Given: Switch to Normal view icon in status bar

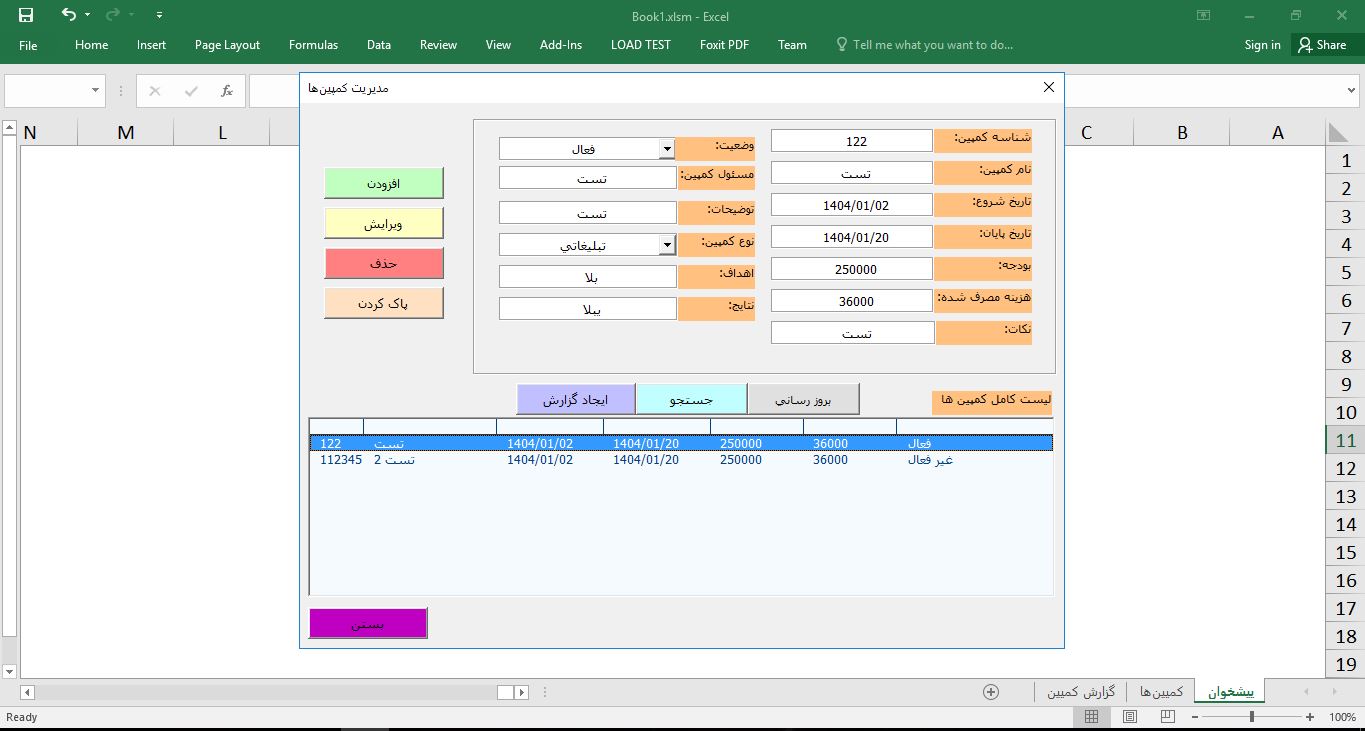Looking at the screenshot, I should [x=1091, y=717].
